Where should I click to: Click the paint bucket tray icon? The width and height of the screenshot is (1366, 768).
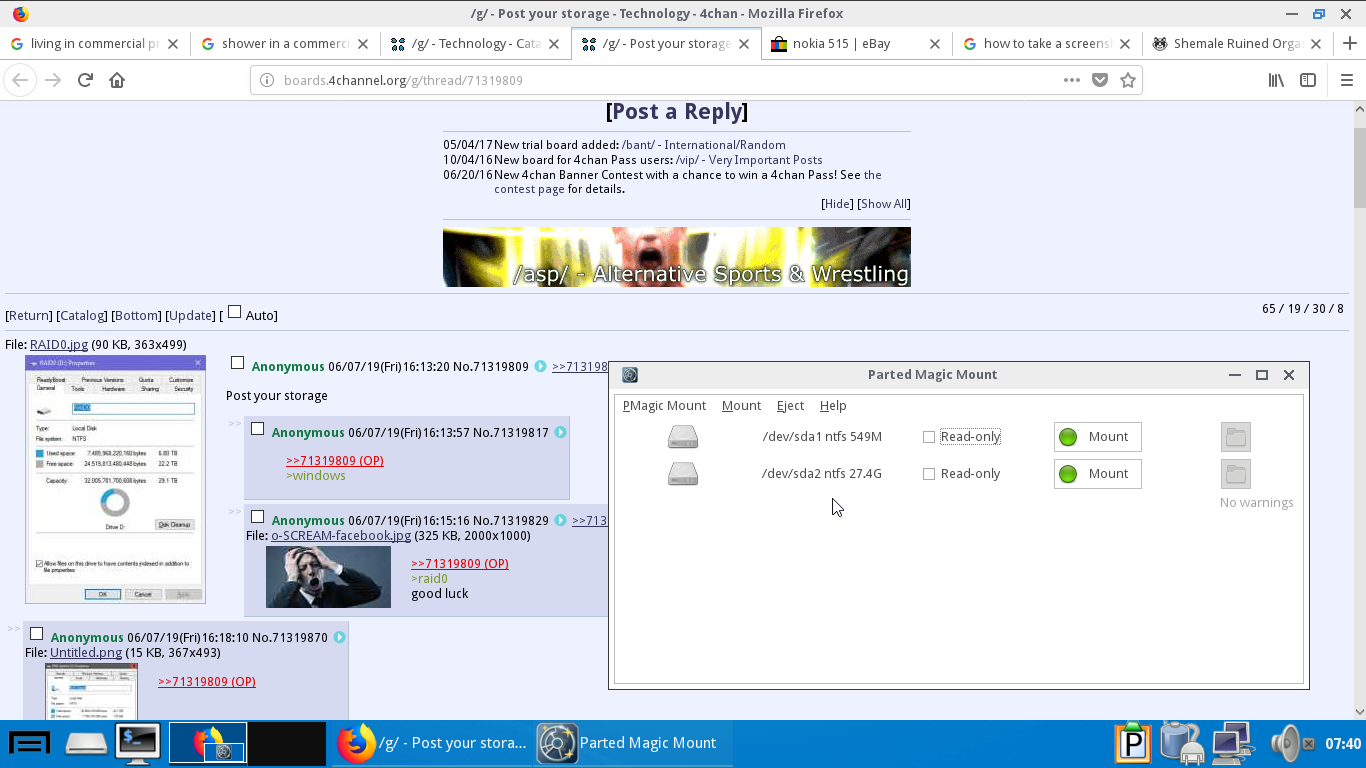point(1181,743)
